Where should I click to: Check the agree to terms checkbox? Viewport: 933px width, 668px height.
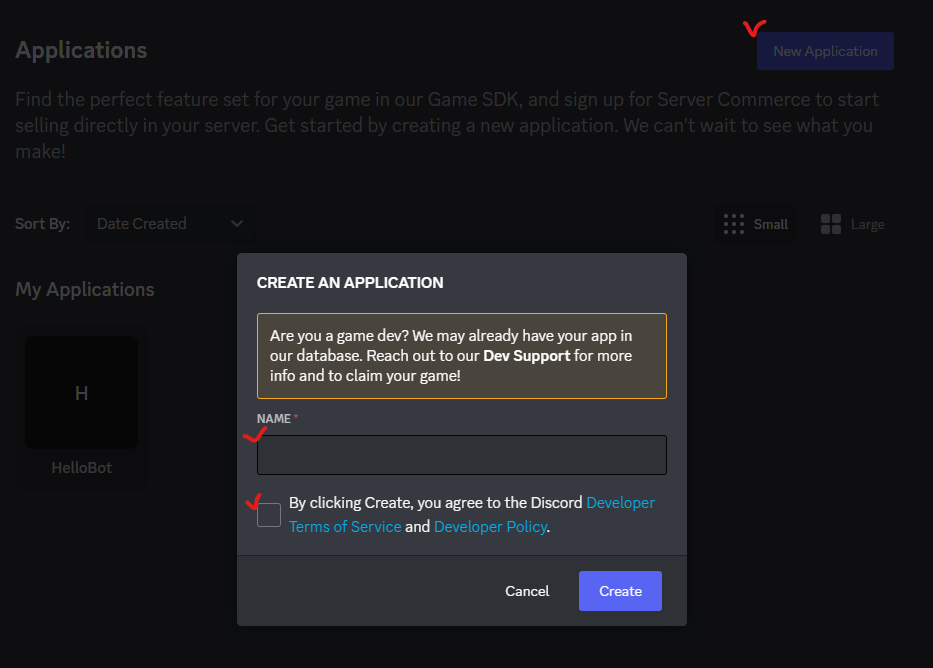pyautogui.click(x=269, y=515)
